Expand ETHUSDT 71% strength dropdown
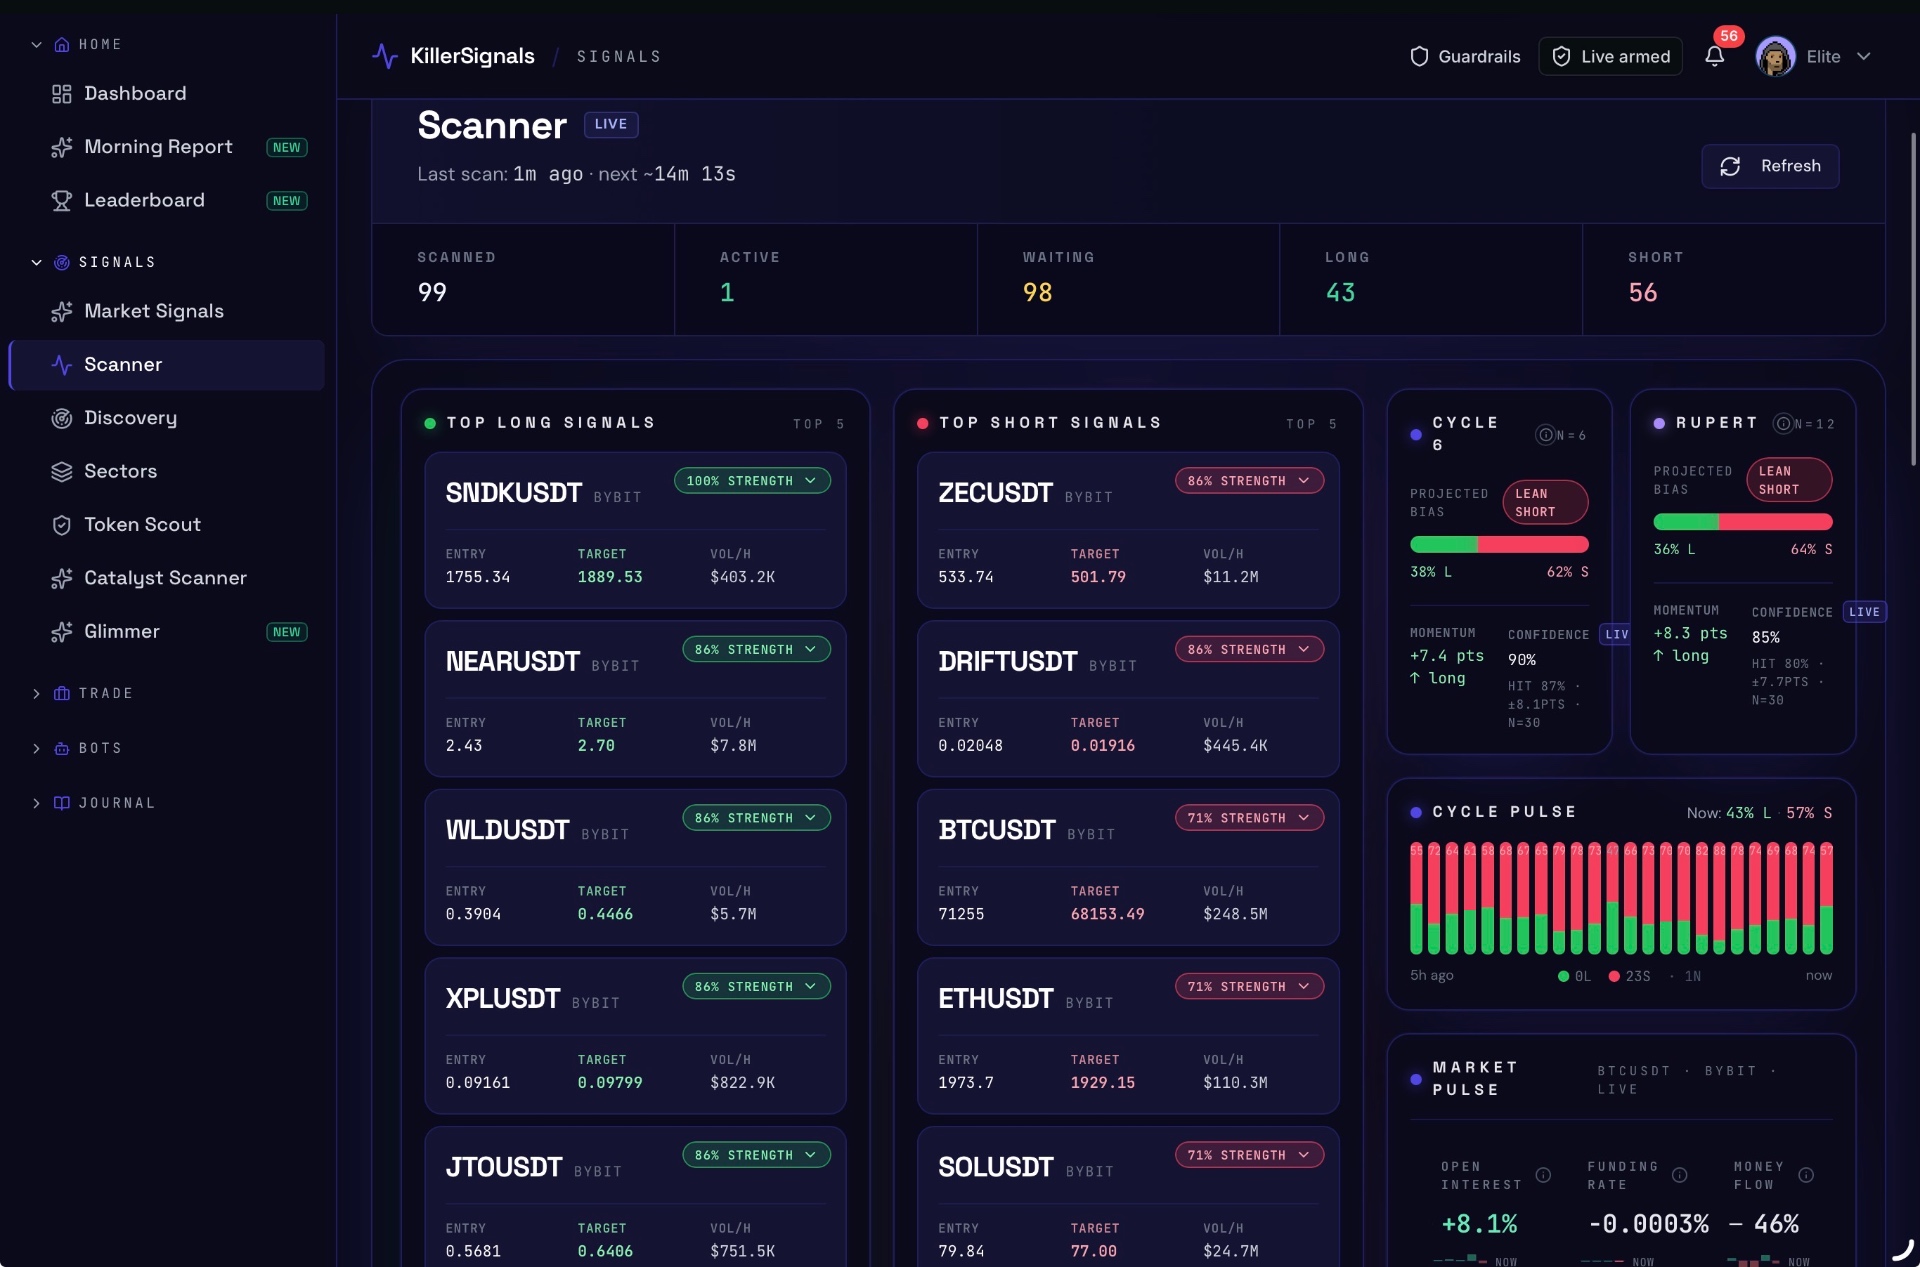The height and width of the screenshot is (1267, 1920). (1249, 986)
